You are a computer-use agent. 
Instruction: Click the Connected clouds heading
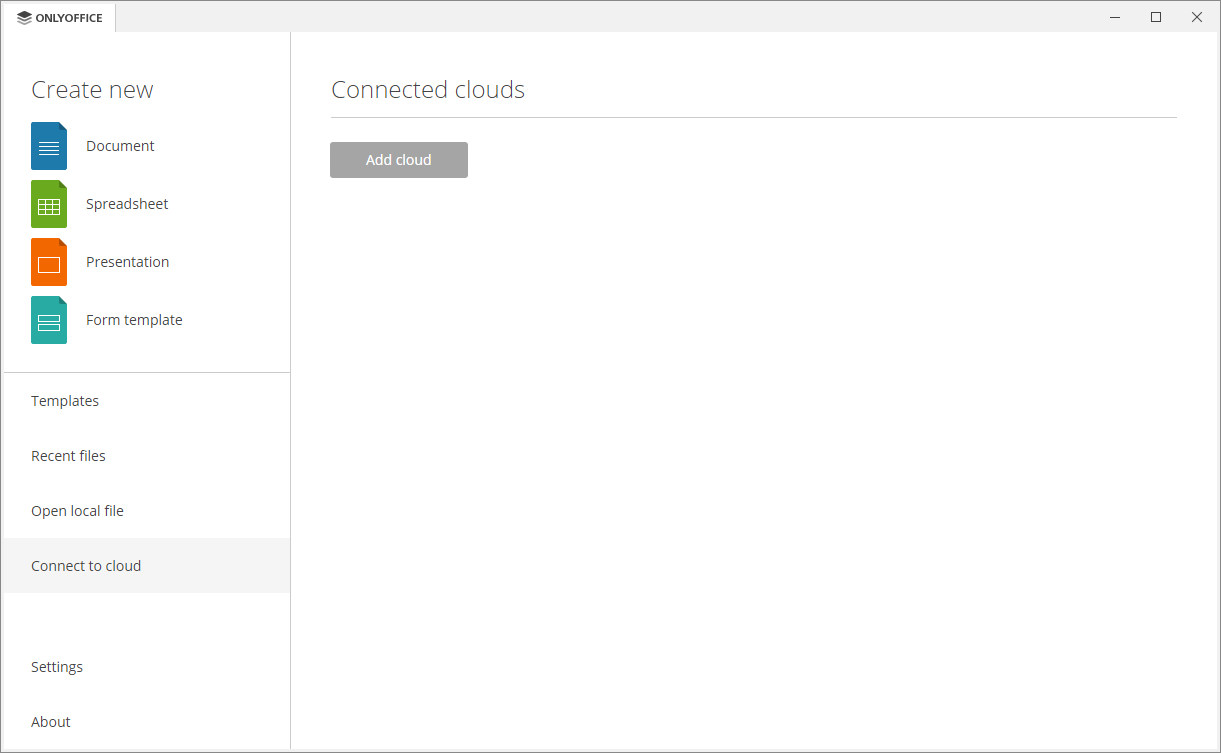pyautogui.click(x=428, y=89)
